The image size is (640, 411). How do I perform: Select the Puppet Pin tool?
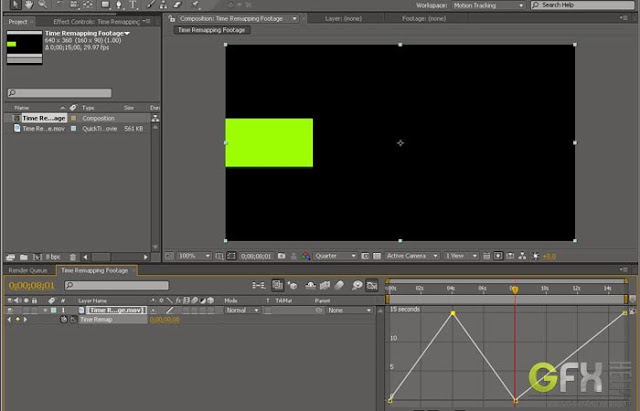tap(195, 4)
